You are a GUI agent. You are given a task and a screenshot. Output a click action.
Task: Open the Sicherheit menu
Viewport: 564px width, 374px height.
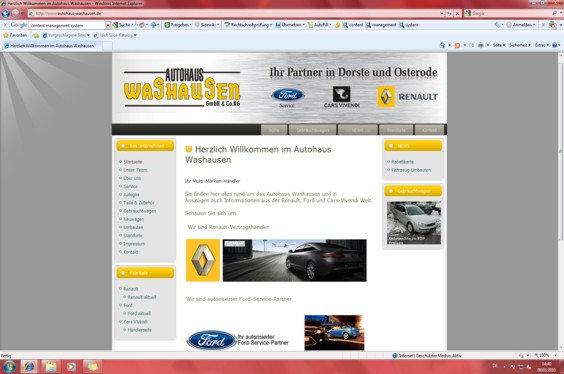(x=520, y=45)
